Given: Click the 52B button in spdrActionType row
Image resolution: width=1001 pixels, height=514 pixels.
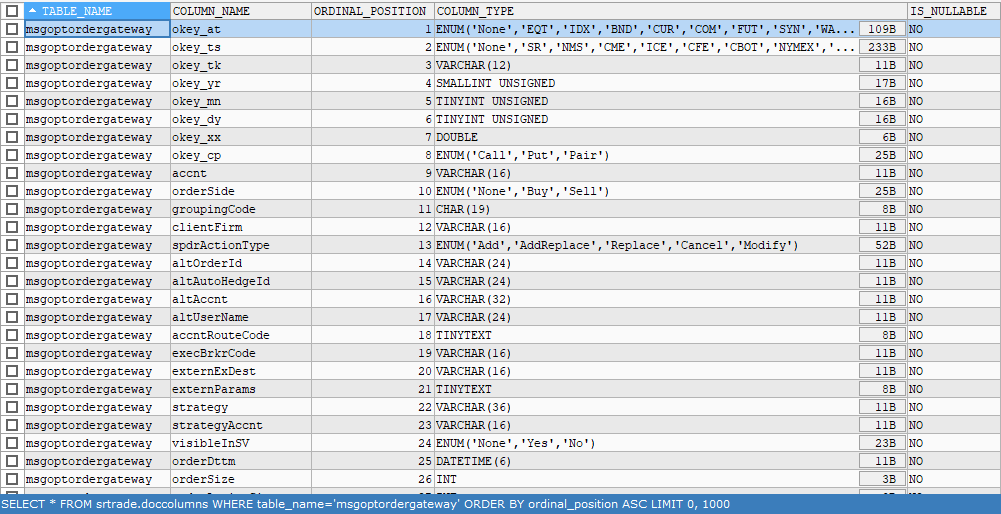Looking at the screenshot, I should pos(883,245).
